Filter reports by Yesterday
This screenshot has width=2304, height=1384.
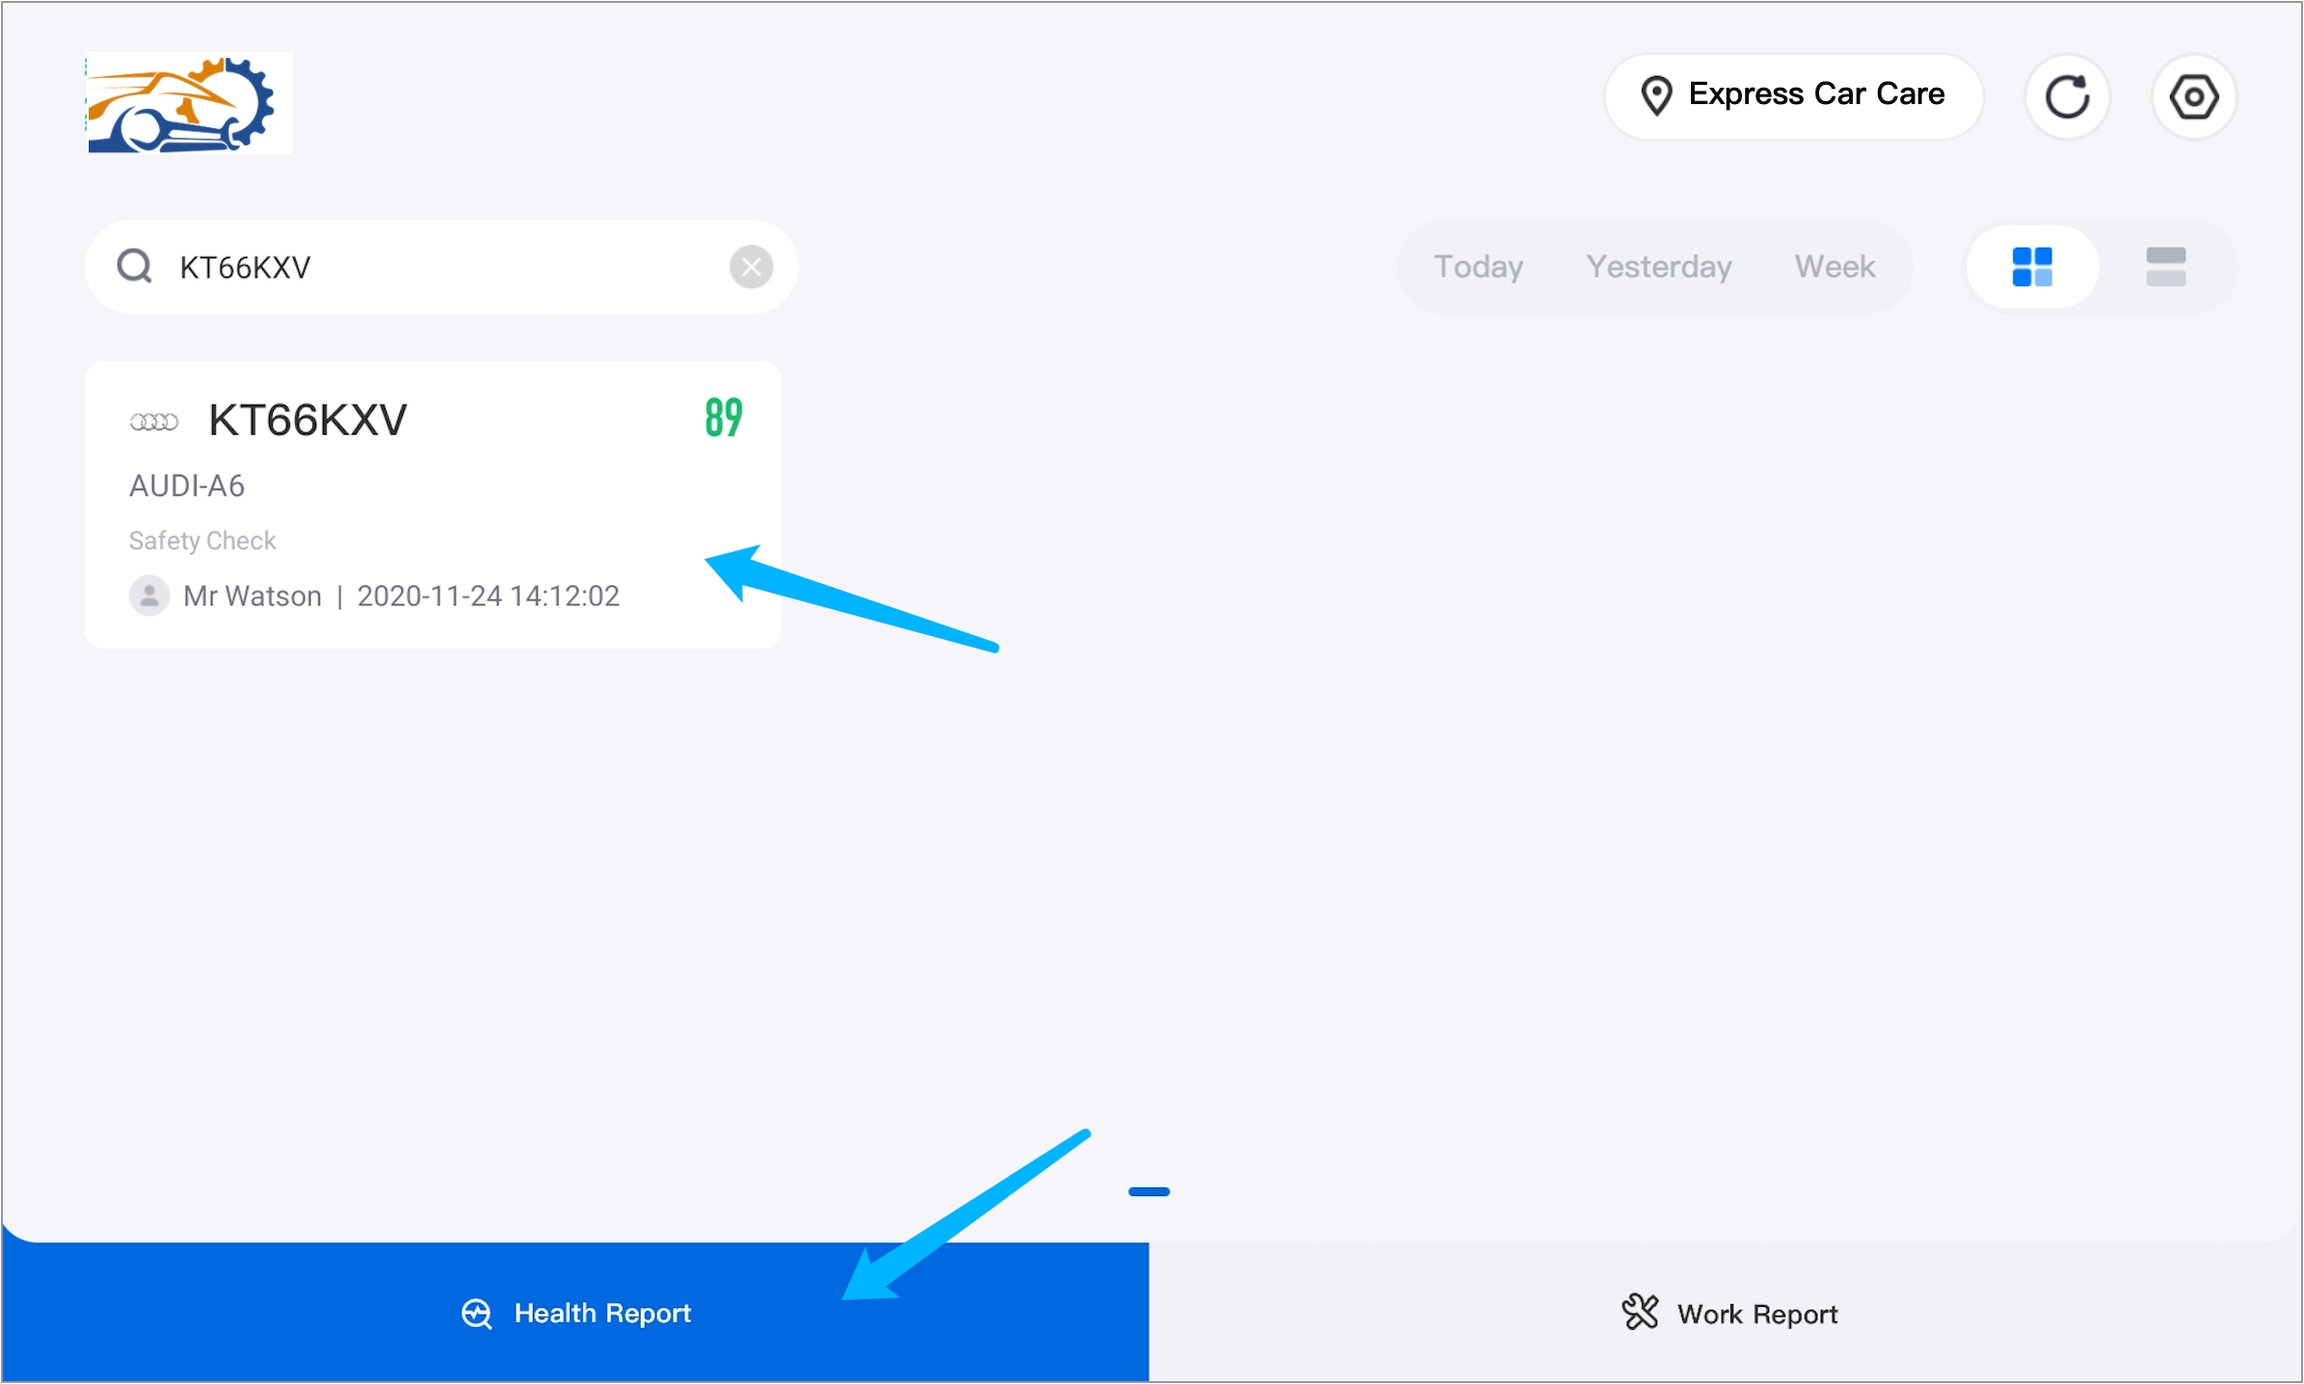pyautogui.click(x=1658, y=267)
